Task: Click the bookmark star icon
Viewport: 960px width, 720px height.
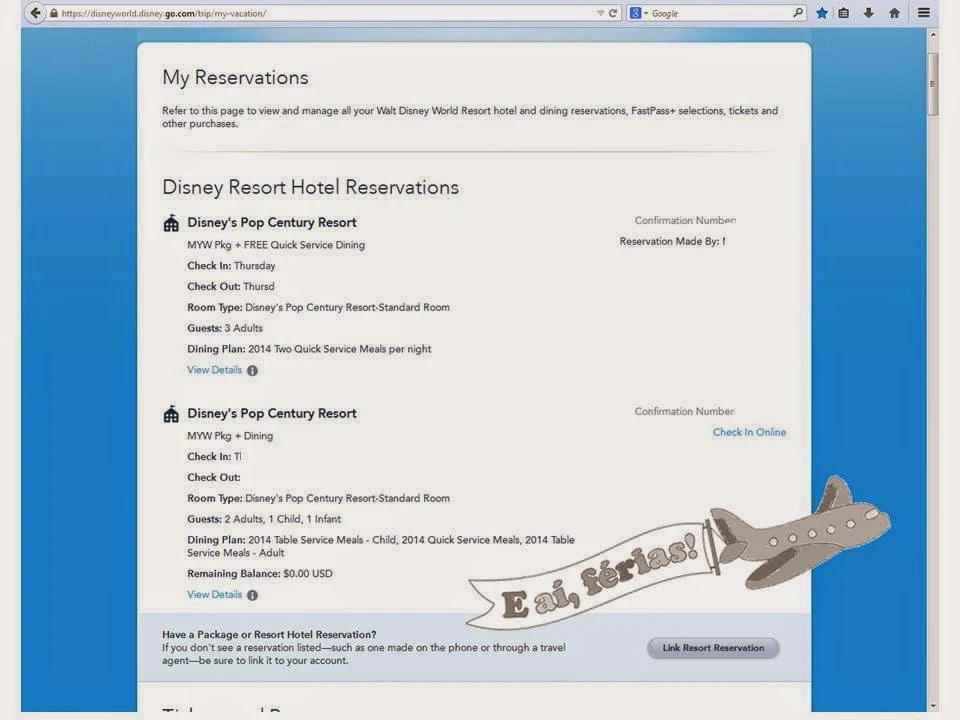Action: (822, 13)
